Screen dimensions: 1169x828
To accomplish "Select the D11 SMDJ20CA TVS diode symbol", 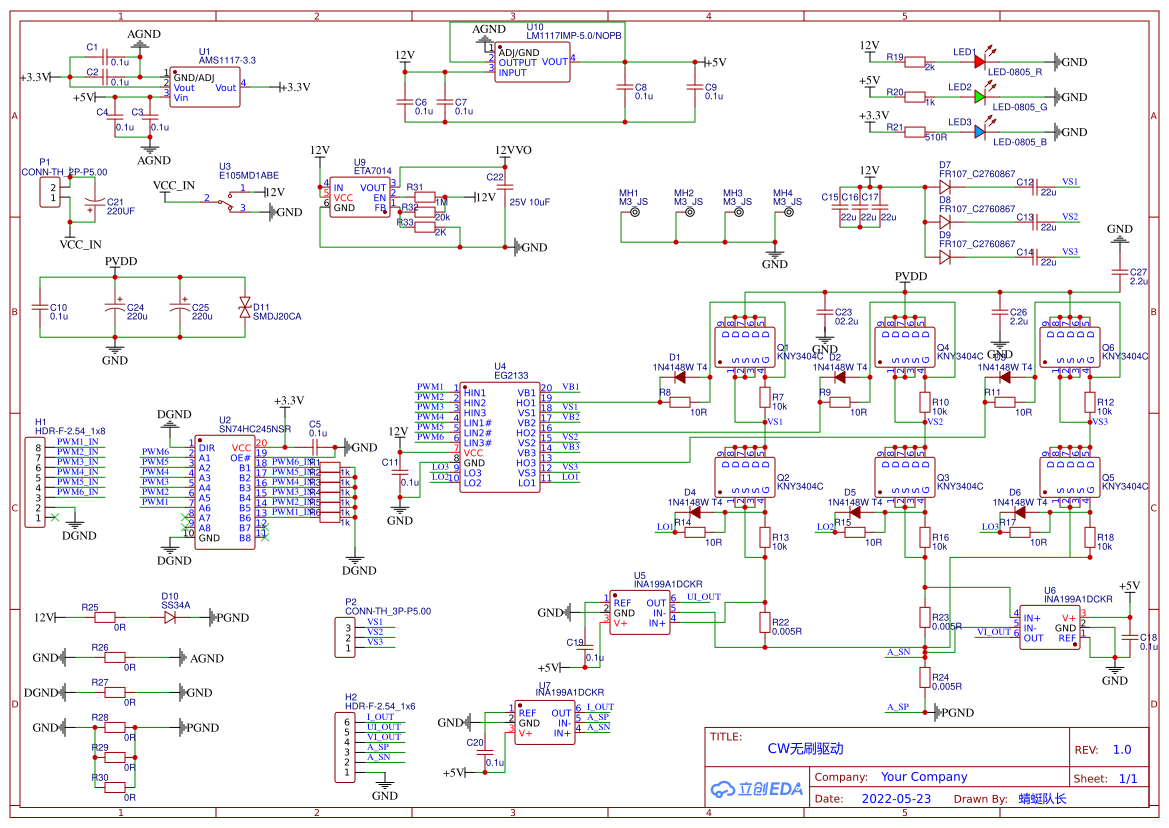I will [x=245, y=307].
